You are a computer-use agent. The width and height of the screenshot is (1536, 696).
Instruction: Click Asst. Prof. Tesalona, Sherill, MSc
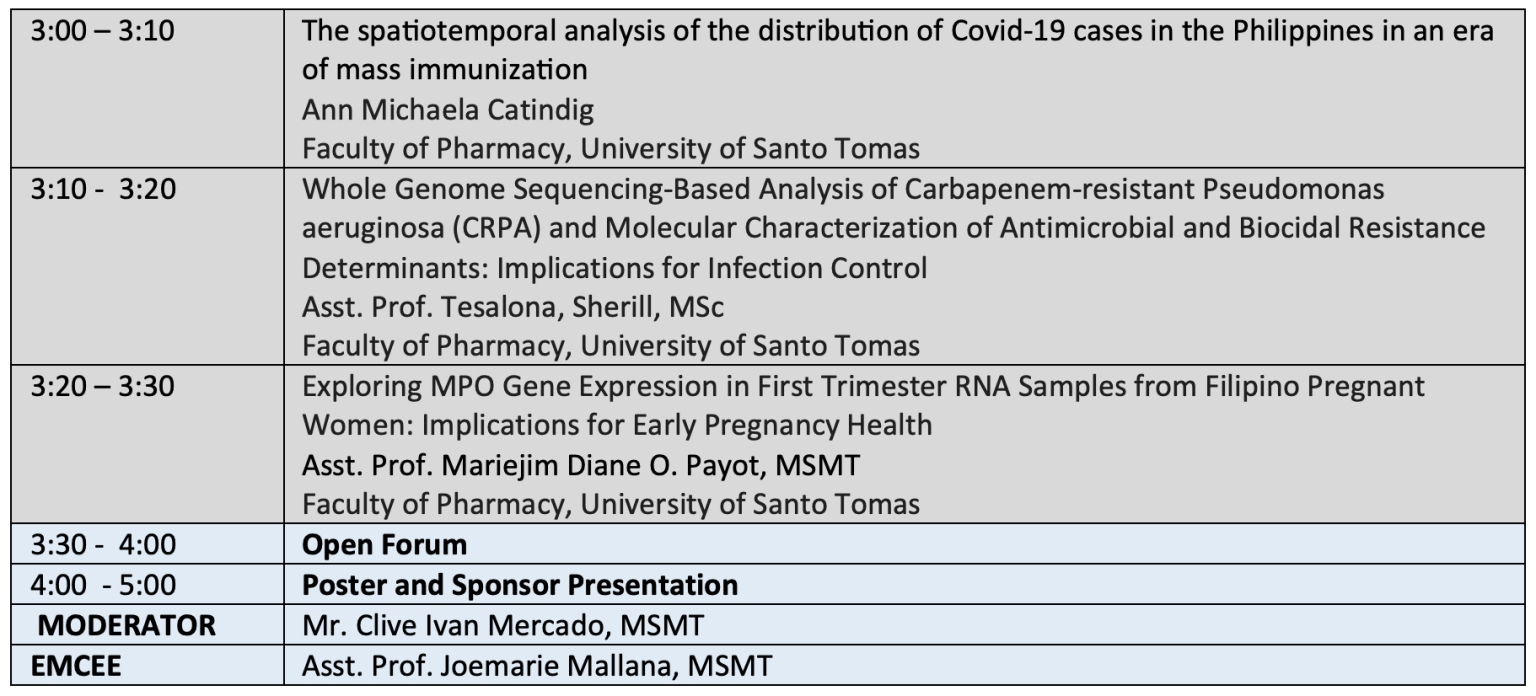pos(513,307)
